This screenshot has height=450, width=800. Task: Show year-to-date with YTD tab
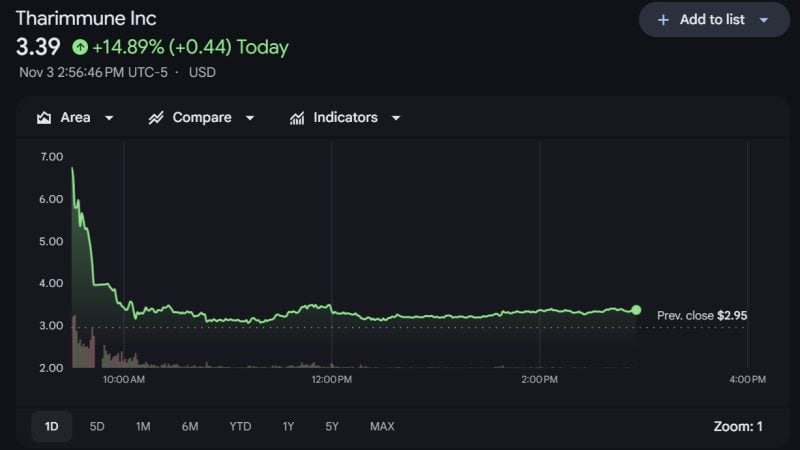[240, 426]
